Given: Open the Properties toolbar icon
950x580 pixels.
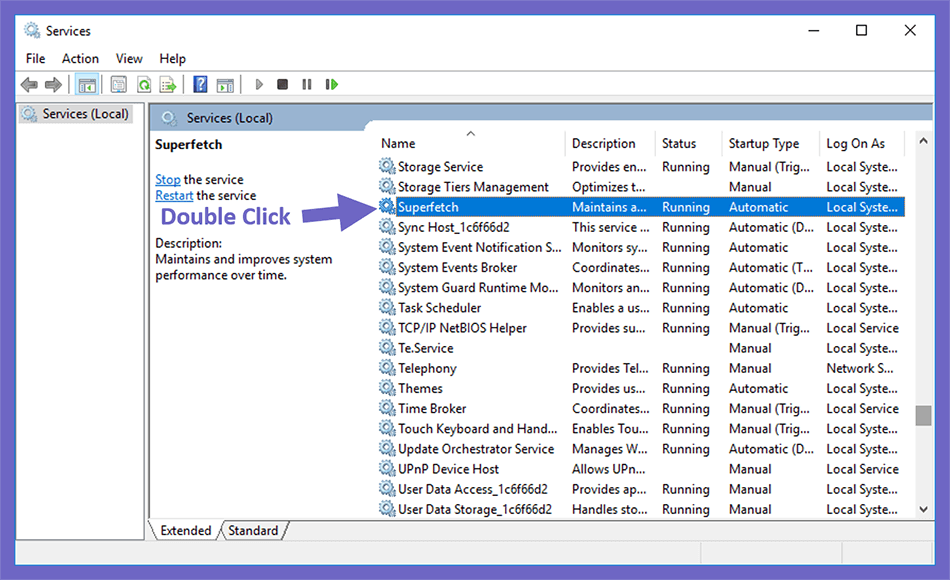Looking at the screenshot, I should pos(119,84).
